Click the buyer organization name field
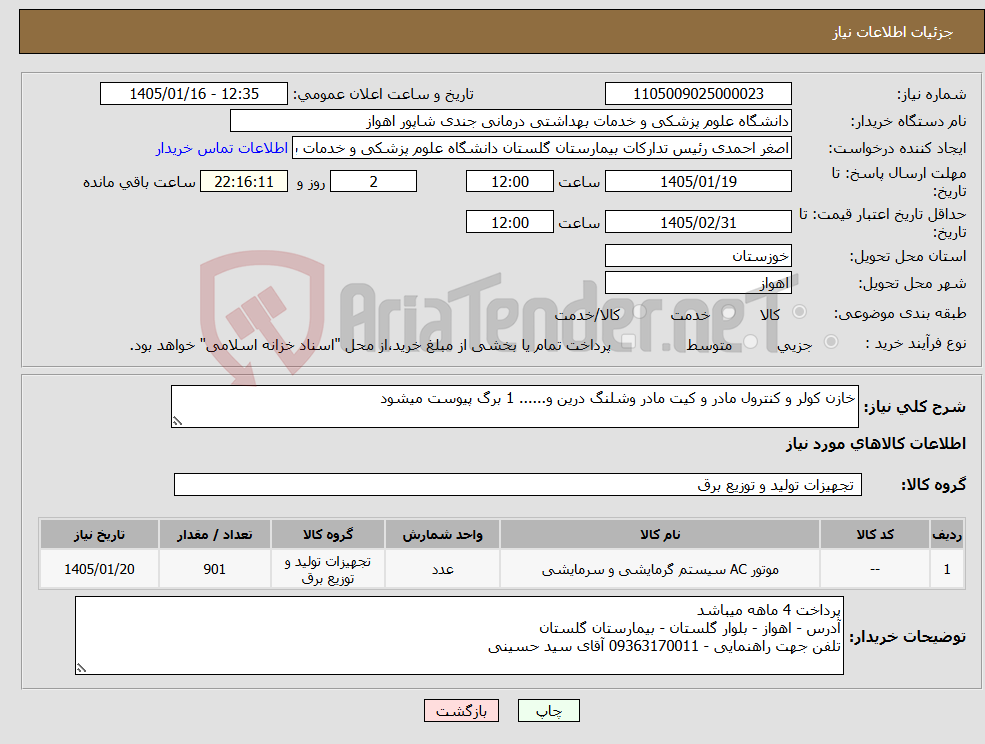Screen dimensions: 985x744 [511, 121]
